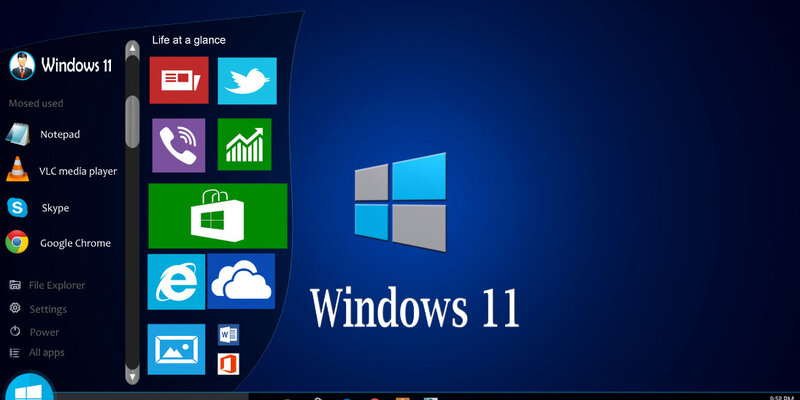
Task: Open the green Finance chart tile
Action: click(244, 144)
